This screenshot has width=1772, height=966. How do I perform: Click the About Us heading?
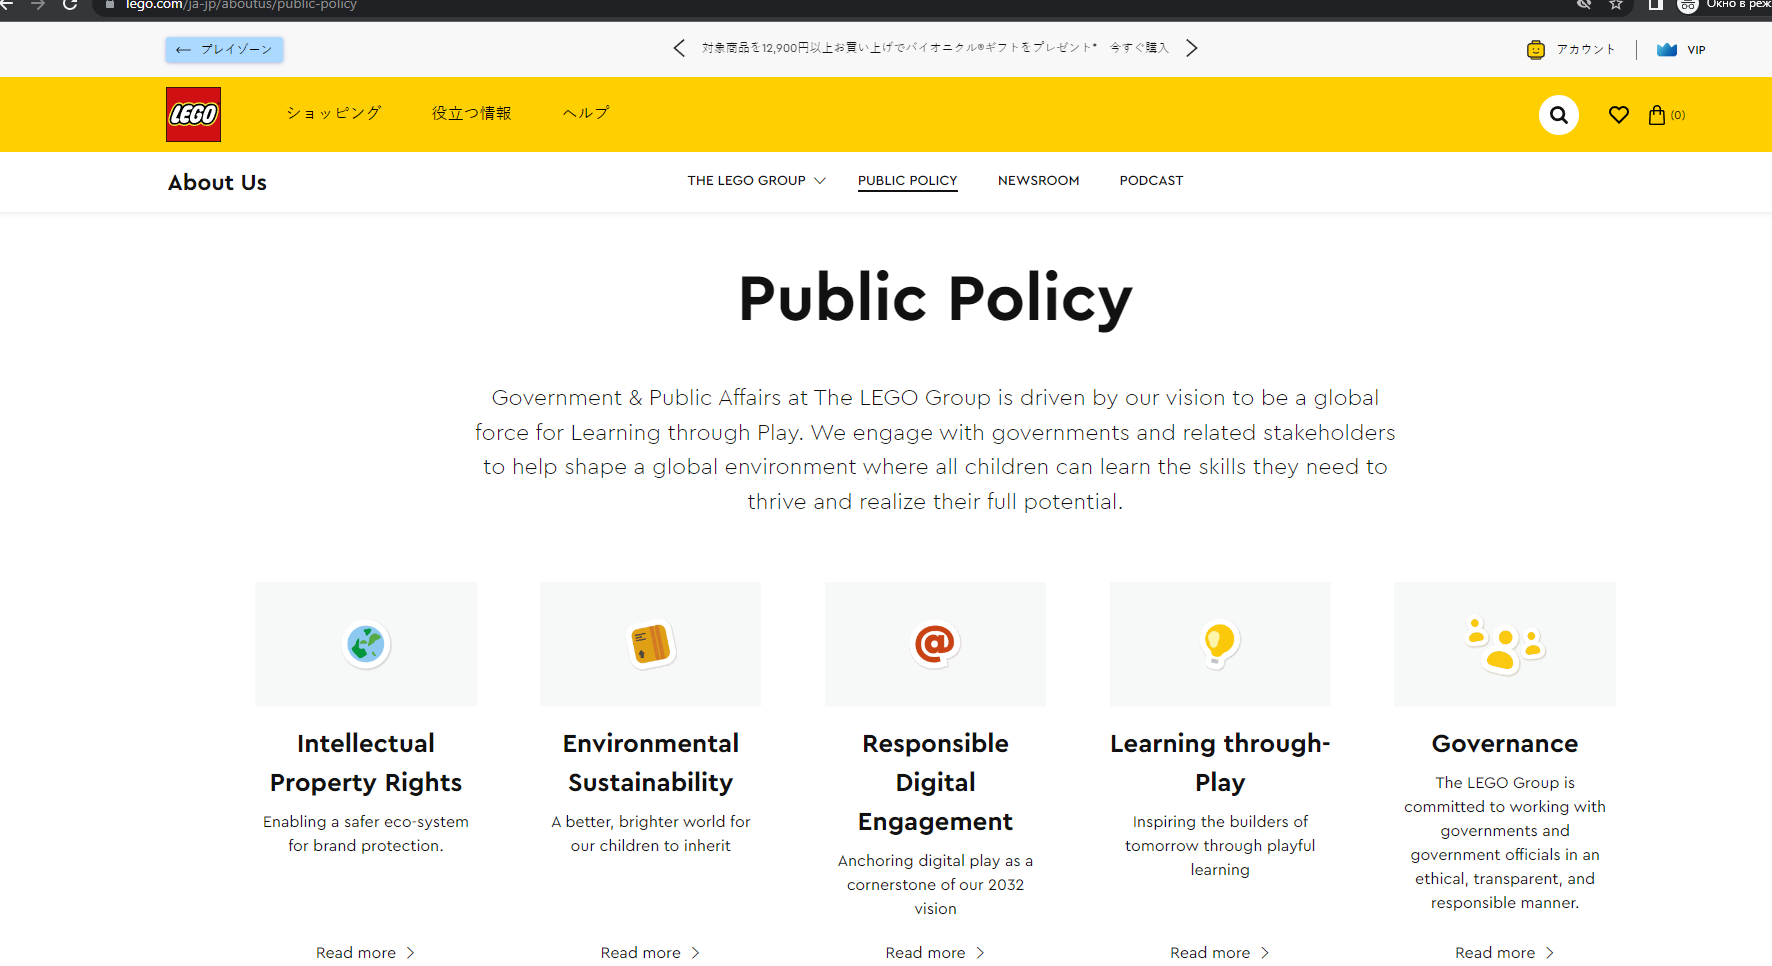(x=217, y=182)
